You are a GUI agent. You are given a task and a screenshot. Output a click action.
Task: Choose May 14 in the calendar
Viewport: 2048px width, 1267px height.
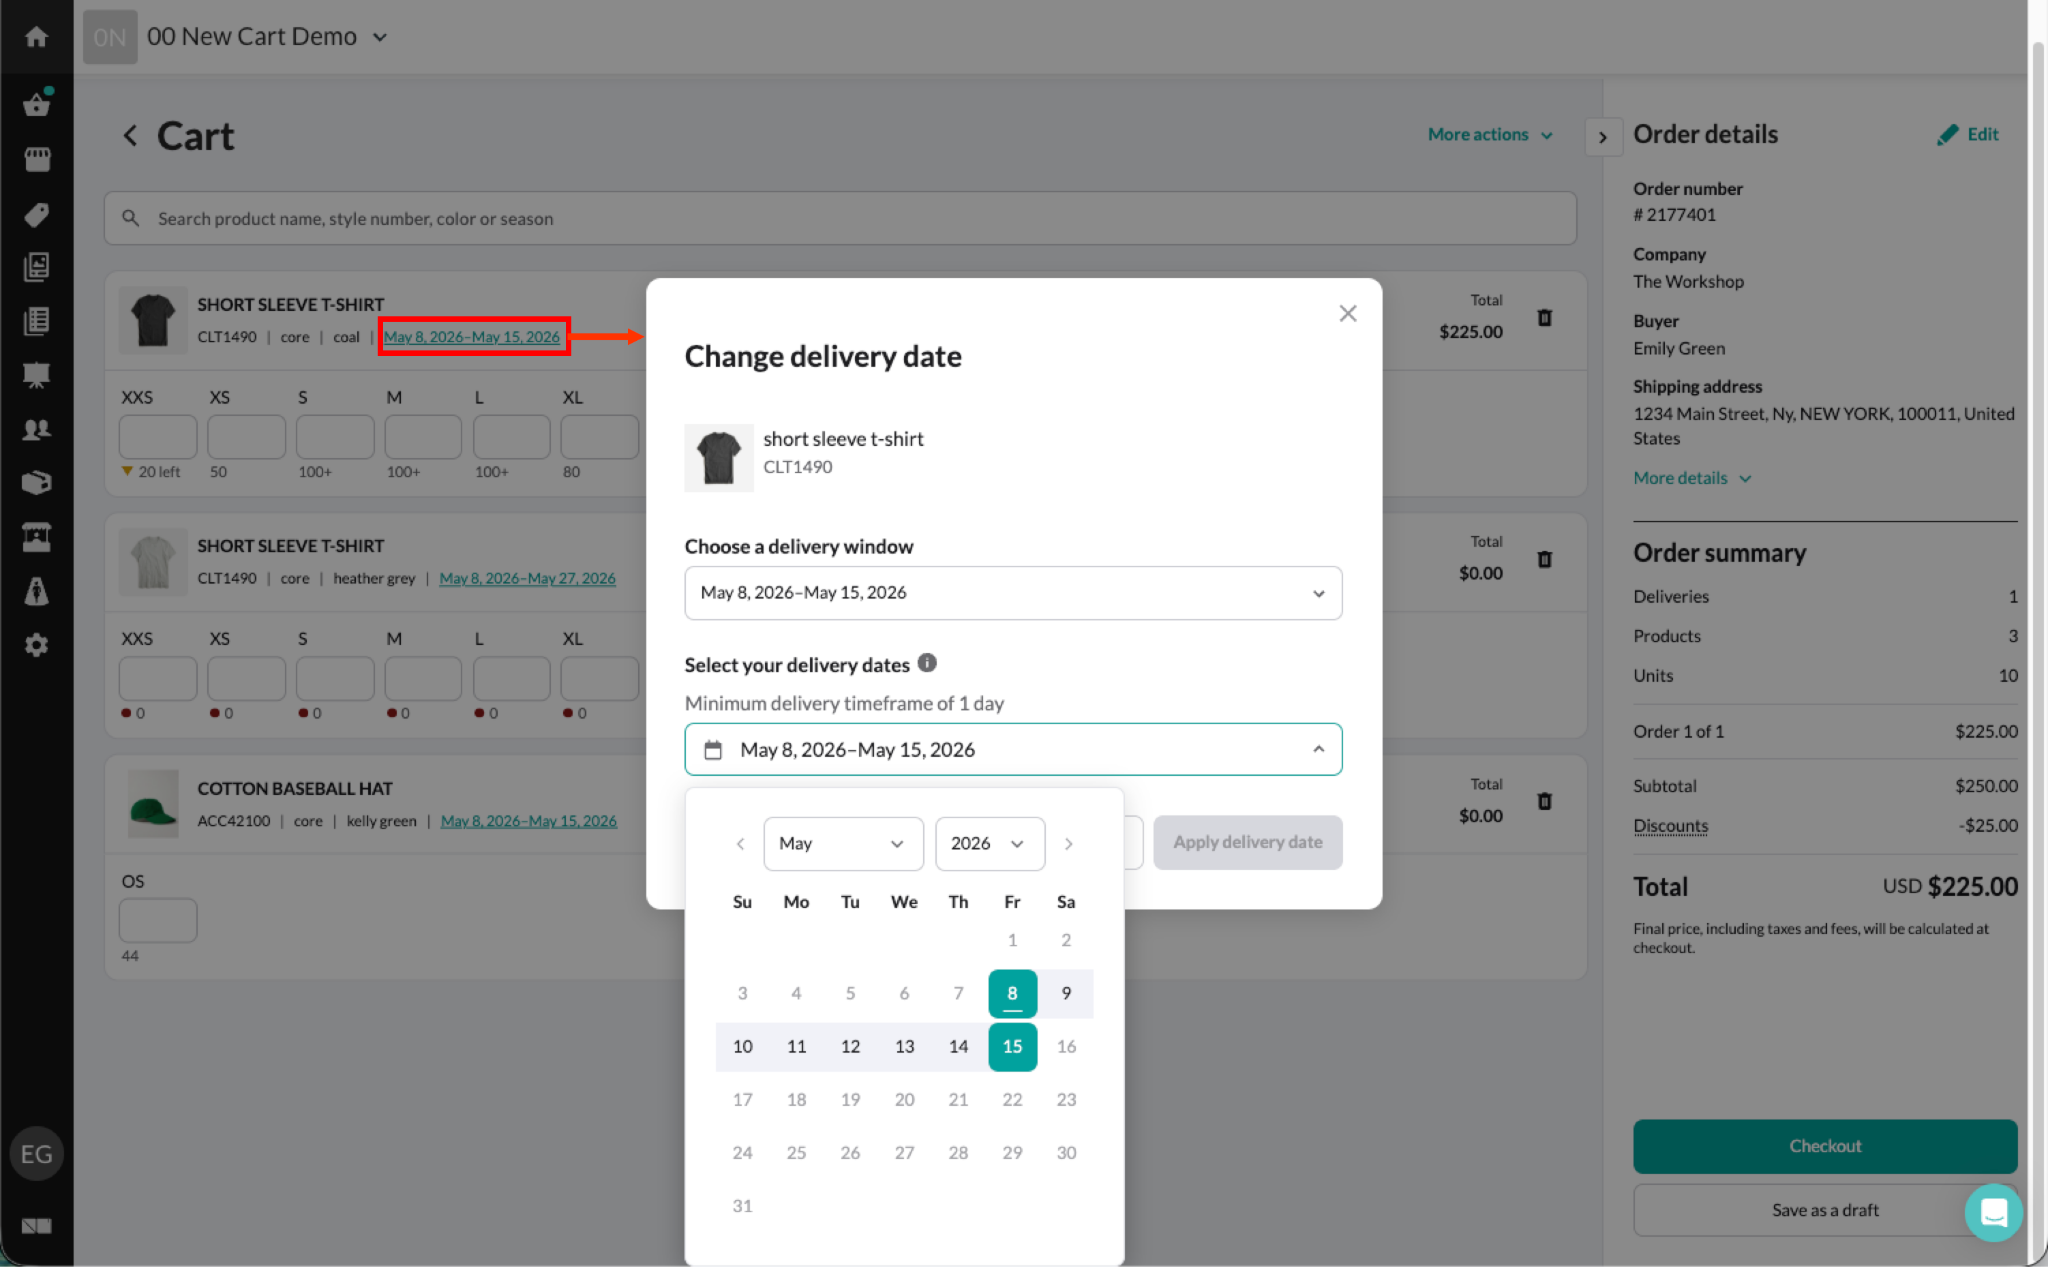point(958,1047)
